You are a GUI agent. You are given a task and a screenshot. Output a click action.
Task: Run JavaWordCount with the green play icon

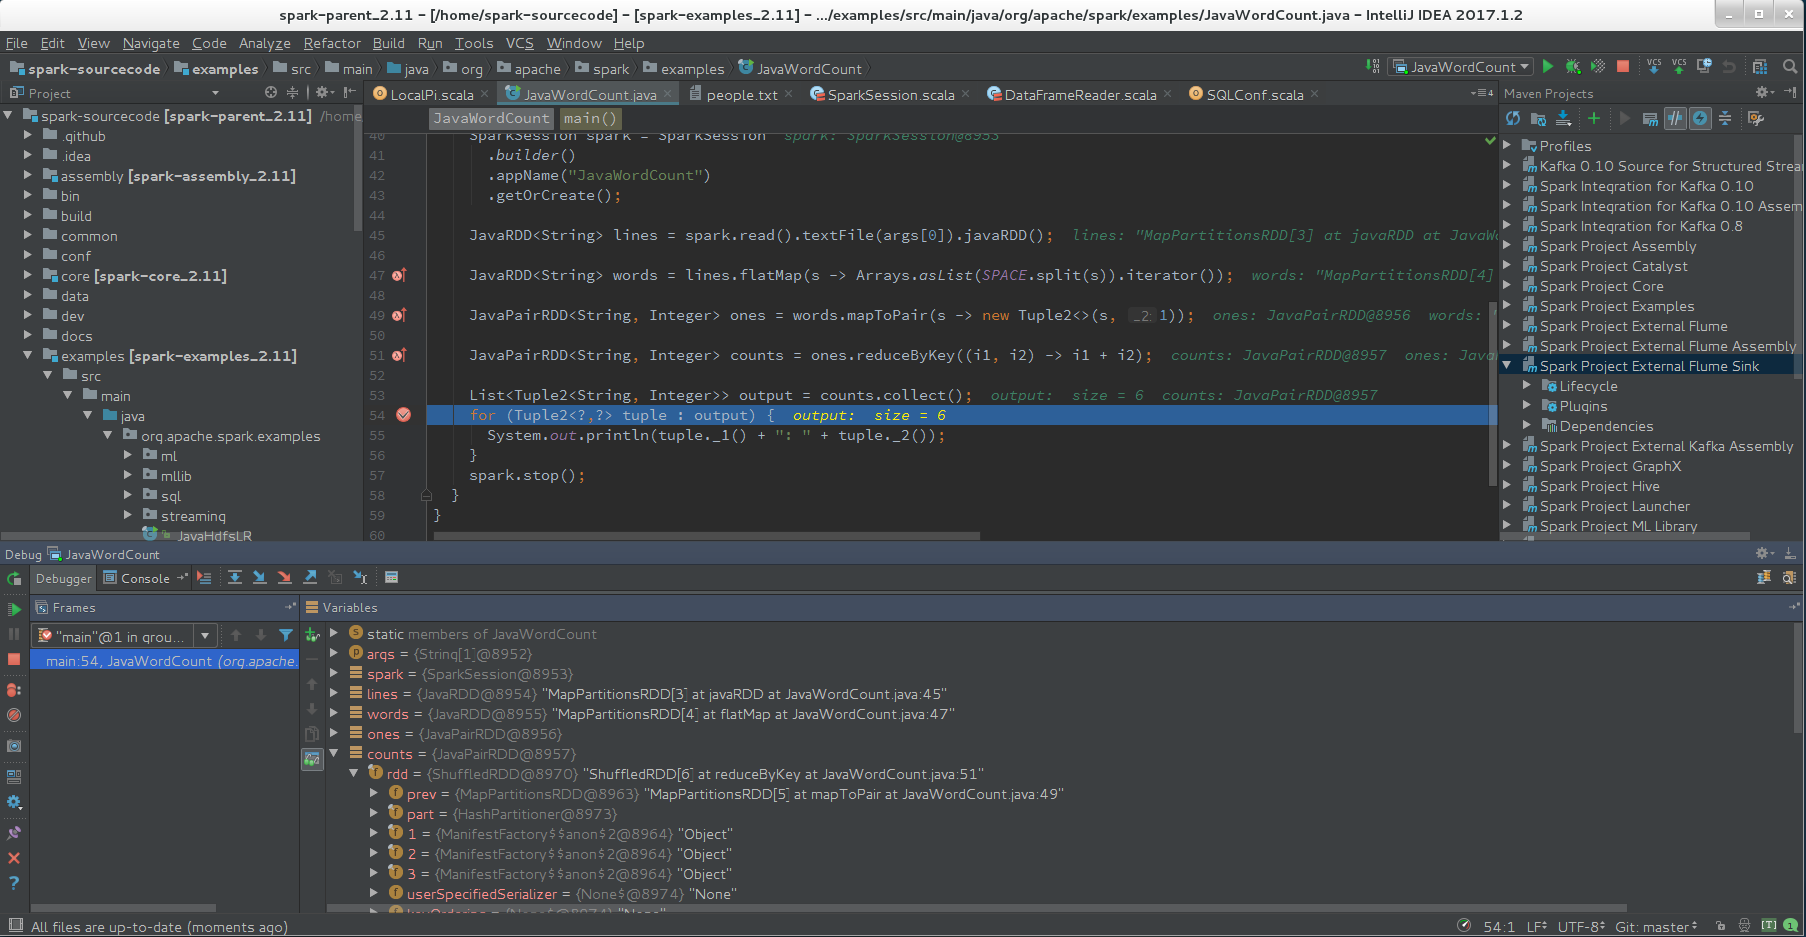[x=1548, y=67]
